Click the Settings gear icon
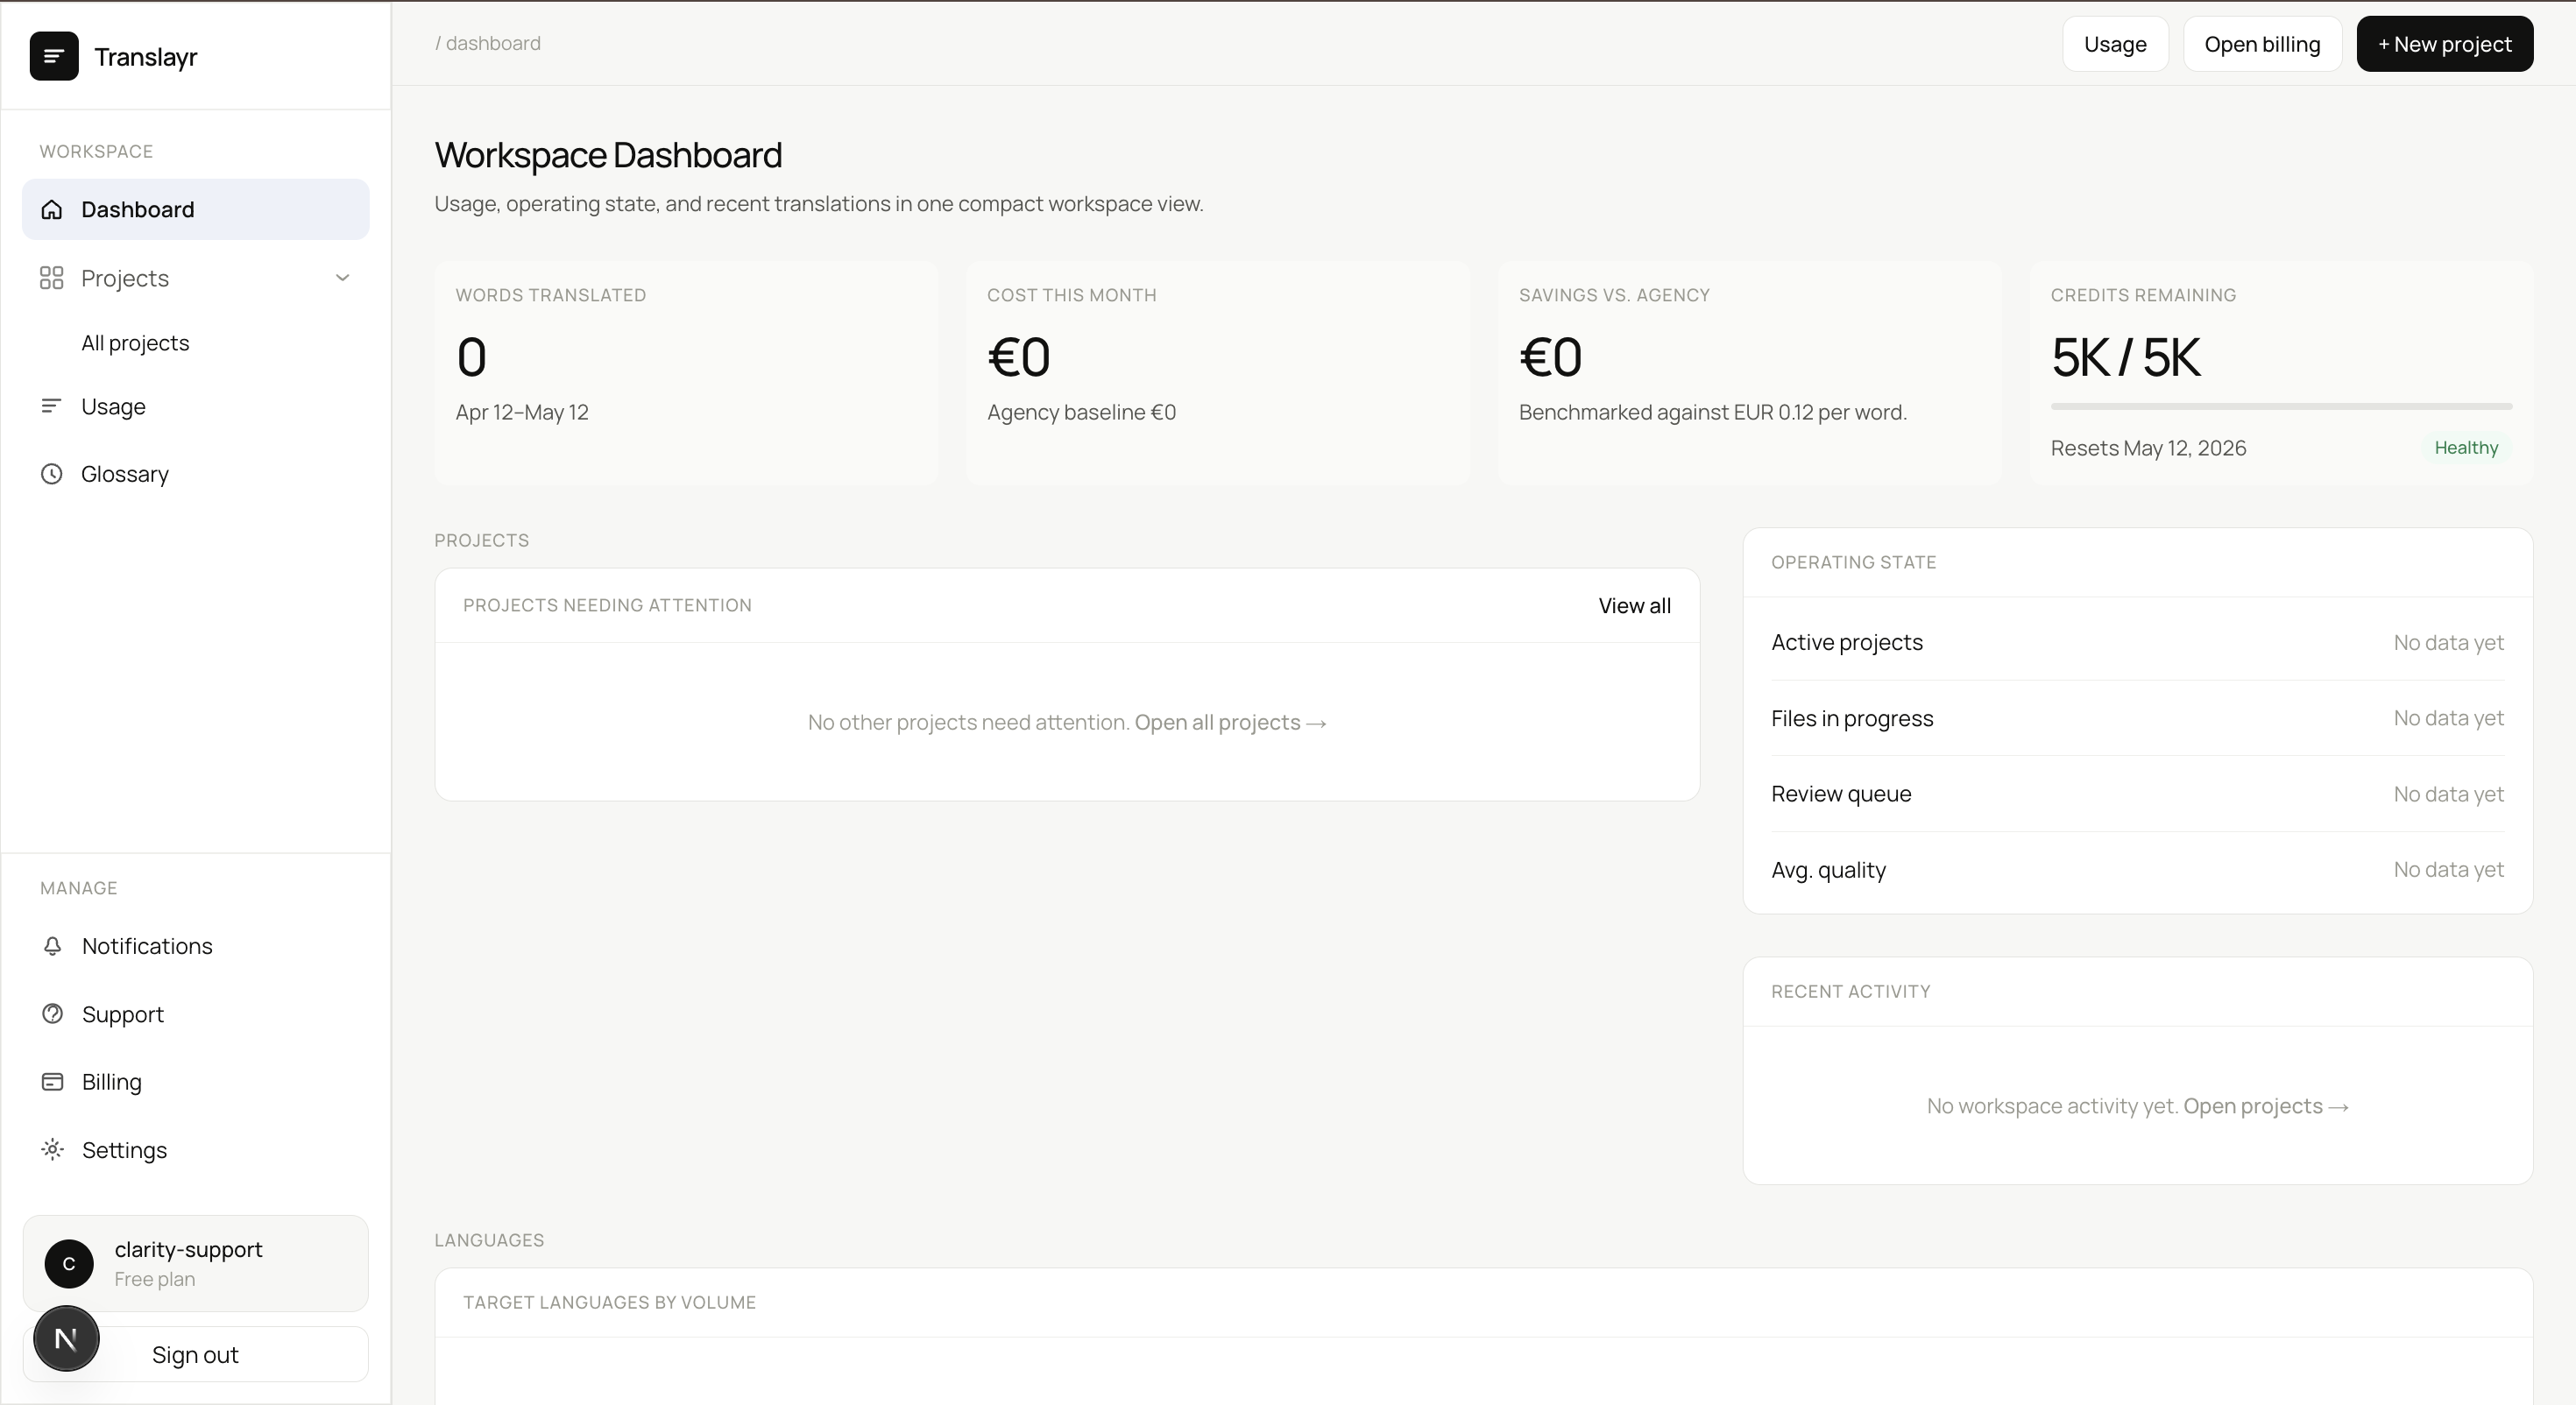The width and height of the screenshot is (2576, 1405). (x=53, y=1150)
